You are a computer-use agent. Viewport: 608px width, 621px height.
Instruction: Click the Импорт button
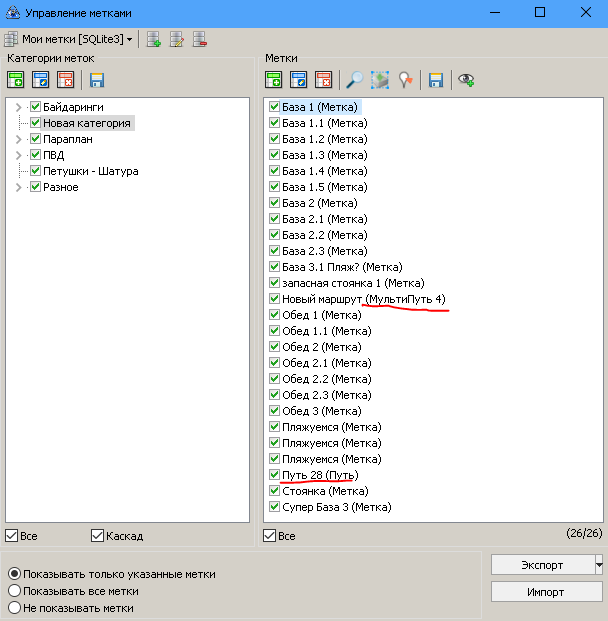click(x=545, y=592)
